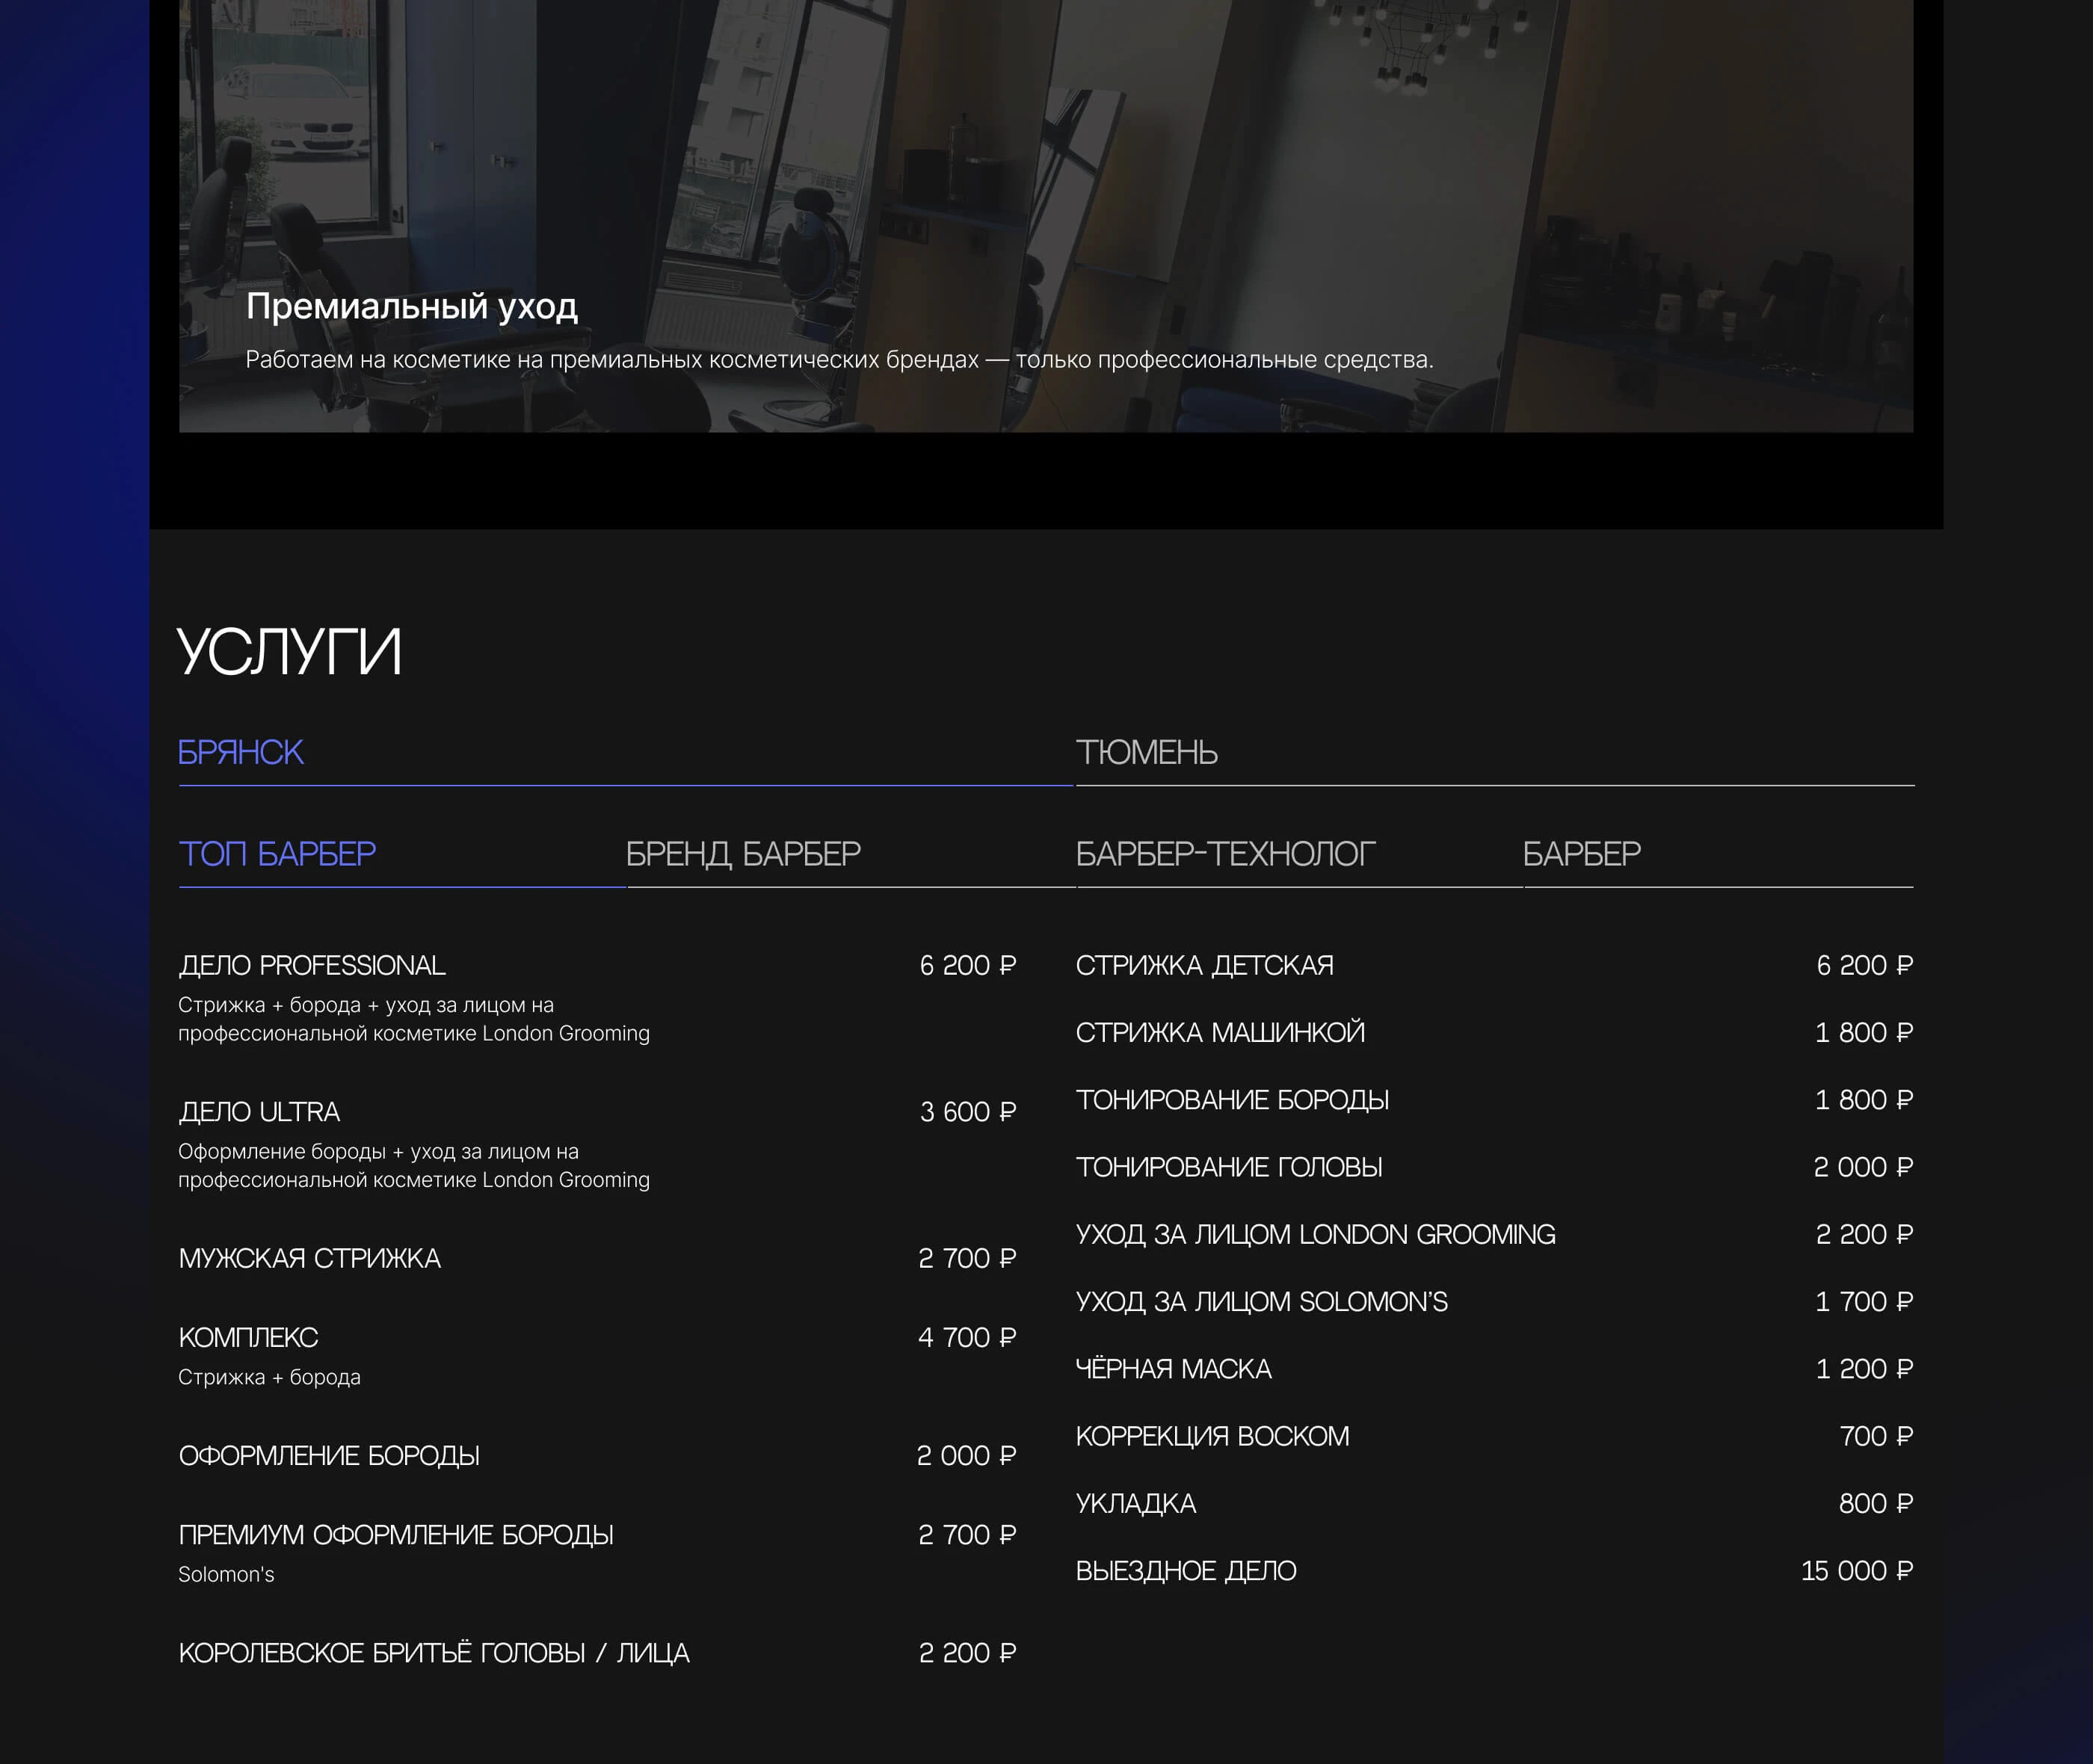2093x1764 pixels.
Task: Select the БРЯНСК city tab
Action: [x=241, y=752]
